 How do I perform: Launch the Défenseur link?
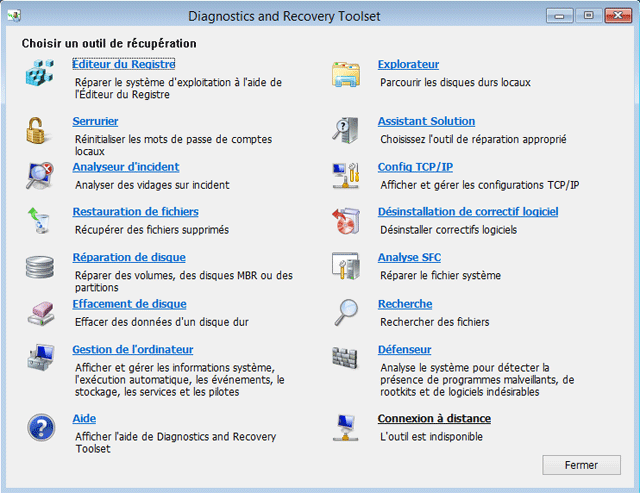(404, 350)
